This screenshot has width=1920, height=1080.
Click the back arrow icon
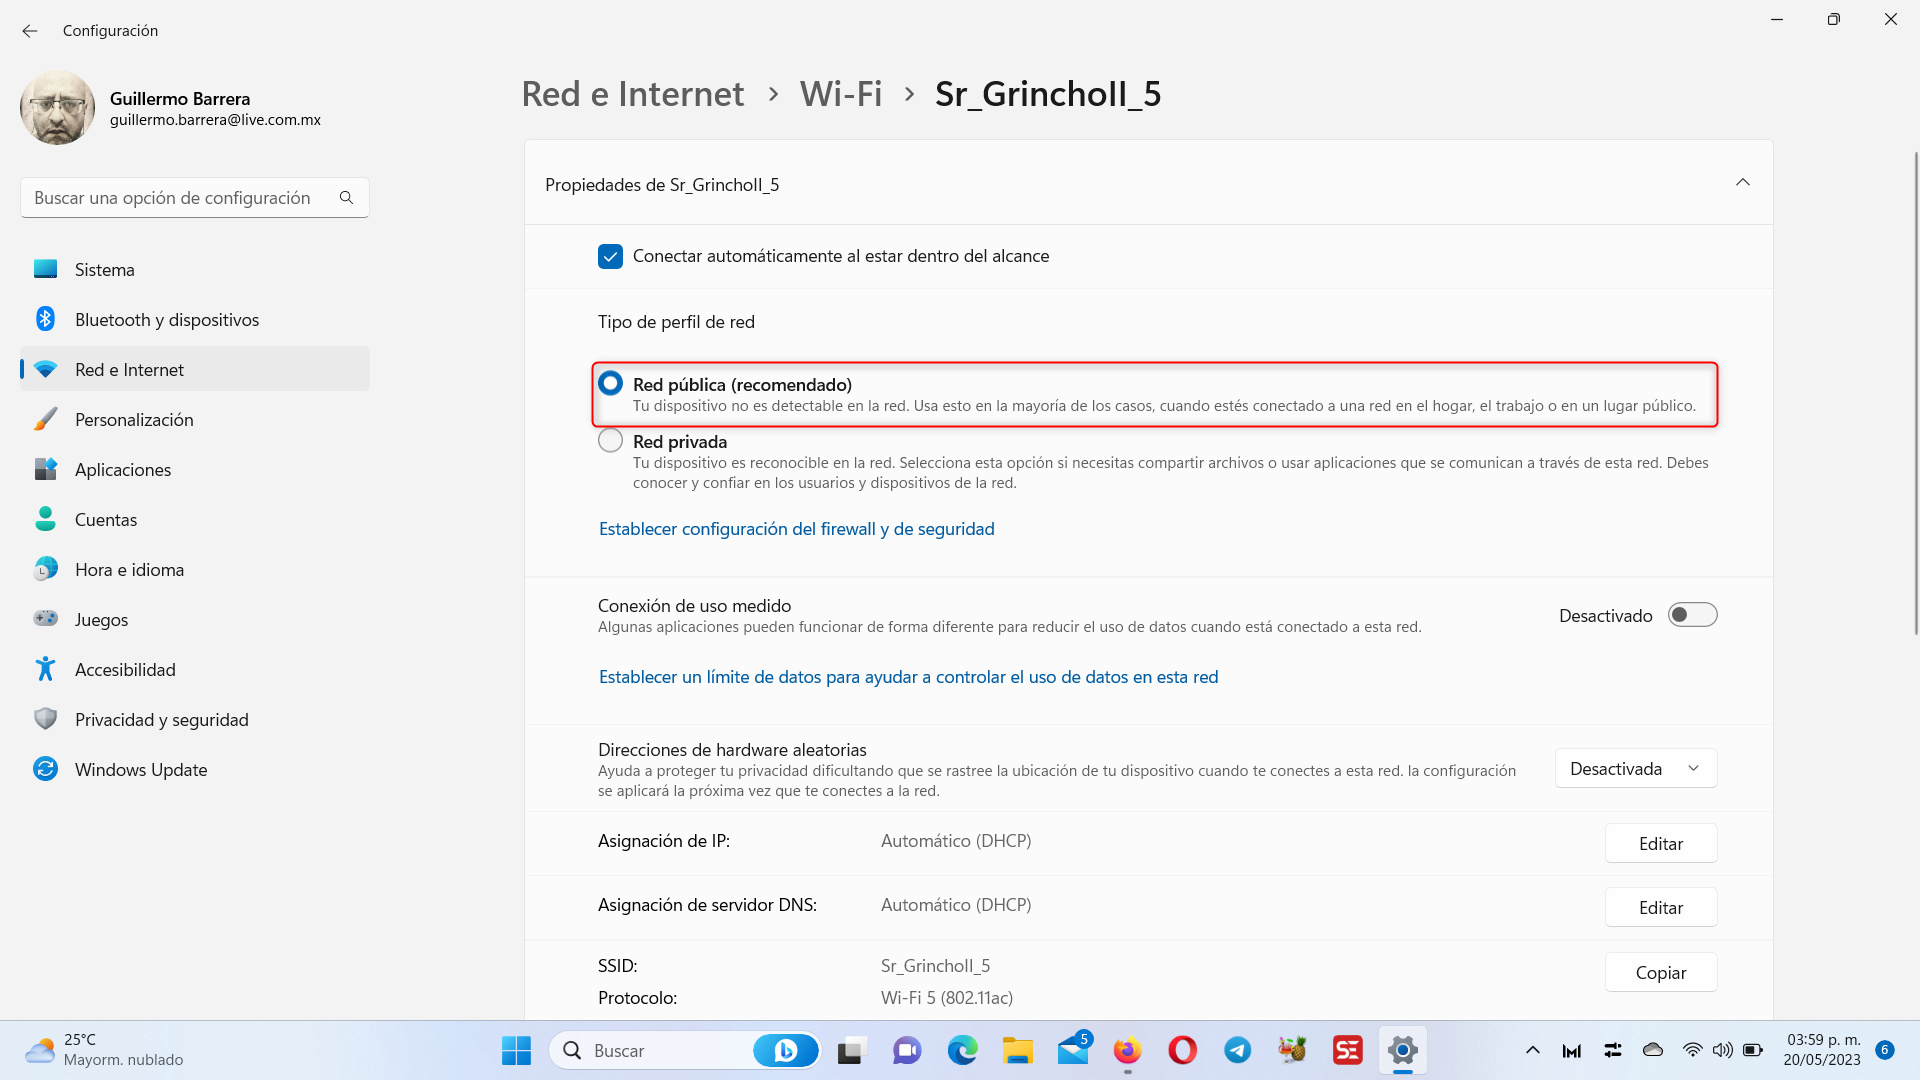point(30,31)
